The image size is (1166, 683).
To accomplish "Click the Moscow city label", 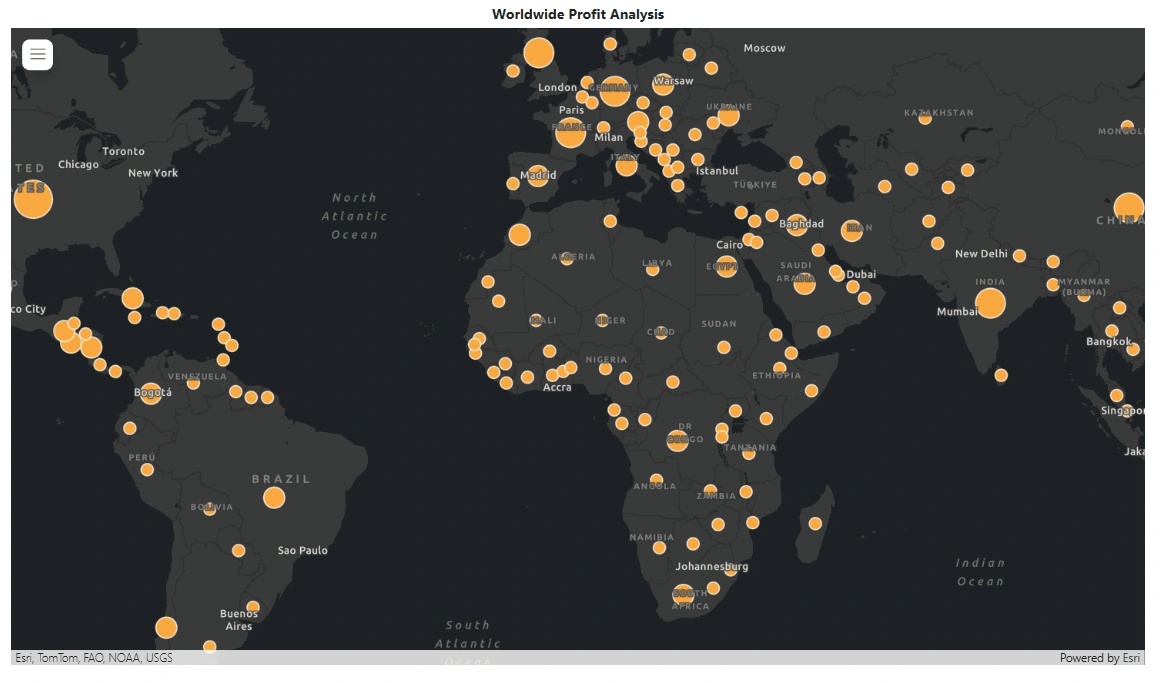I will click(764, 48).
